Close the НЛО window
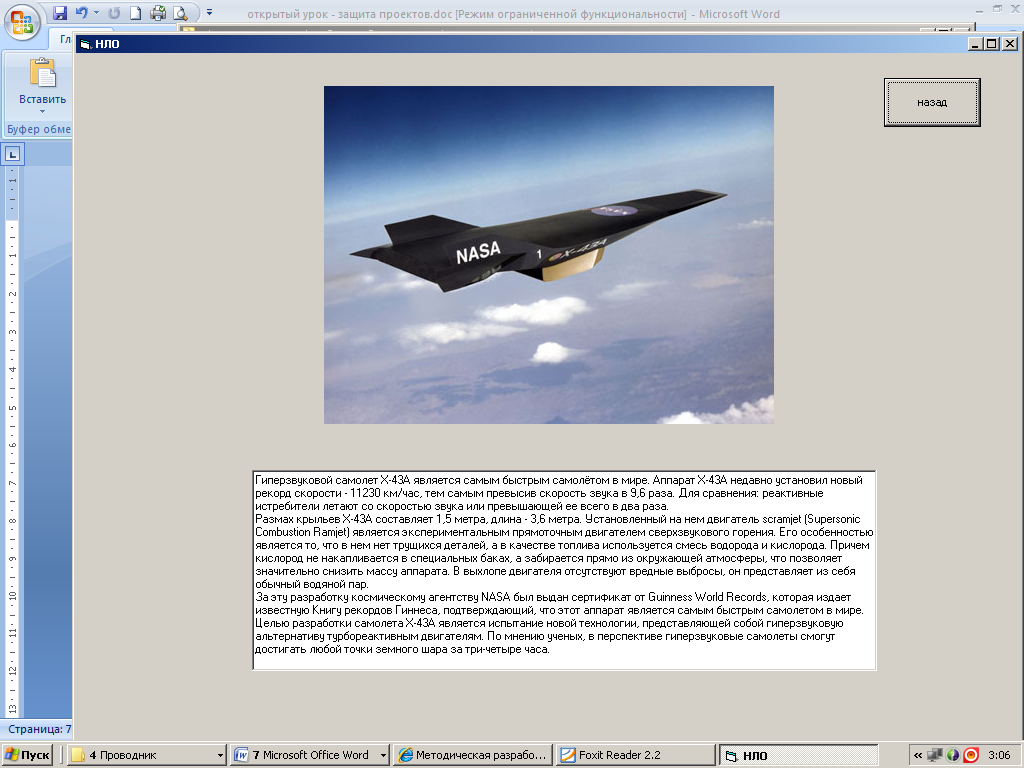The image size is (1024, 768). pyautogui.click(x=1010, y=44)
